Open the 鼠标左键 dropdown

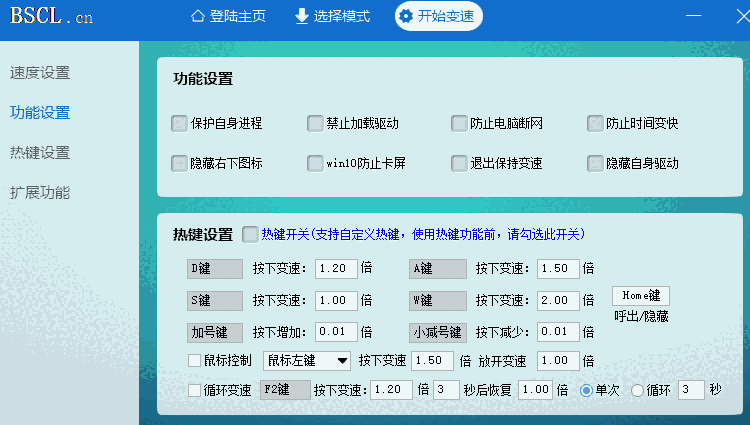click(307, 361)
